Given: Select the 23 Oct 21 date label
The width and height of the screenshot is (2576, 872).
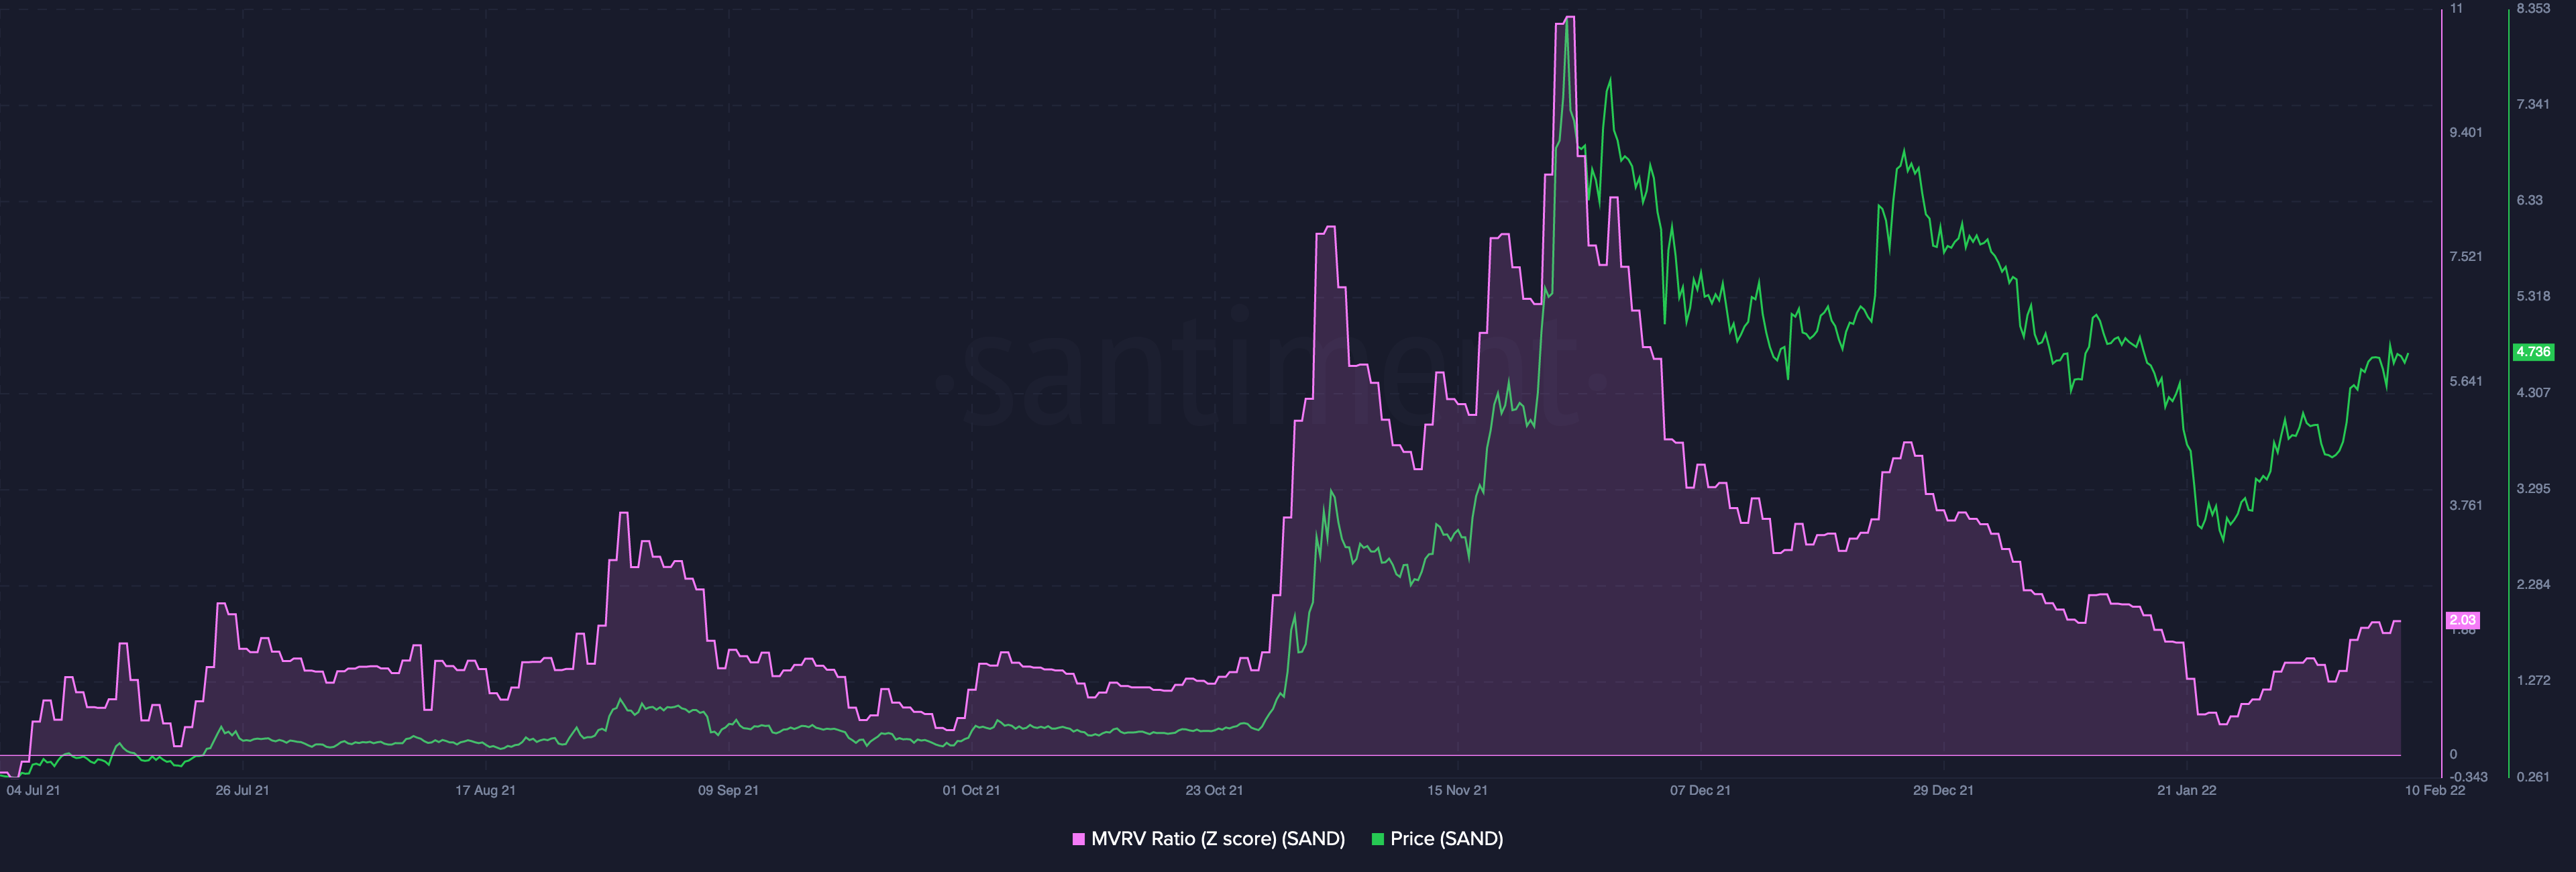Looking at the screenshot, I should tap(1214, 790).
